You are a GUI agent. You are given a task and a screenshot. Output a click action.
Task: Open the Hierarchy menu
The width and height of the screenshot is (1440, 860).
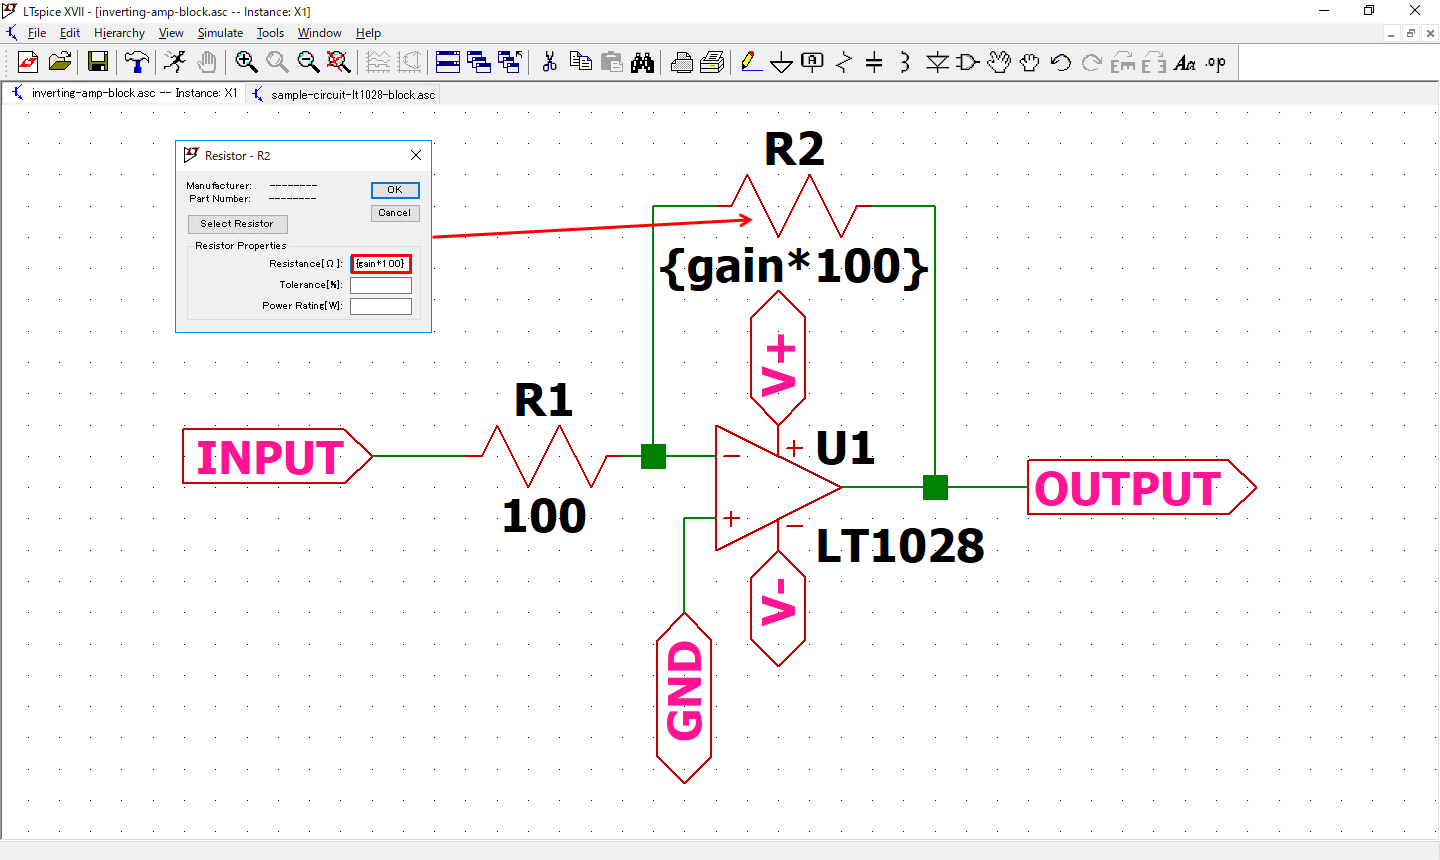pos(119,33)
